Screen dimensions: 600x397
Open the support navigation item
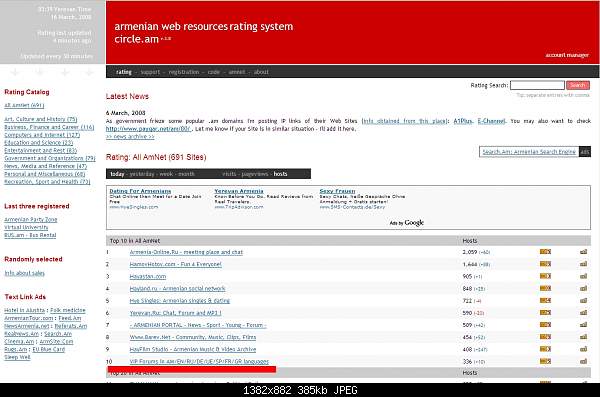[150, 72]
